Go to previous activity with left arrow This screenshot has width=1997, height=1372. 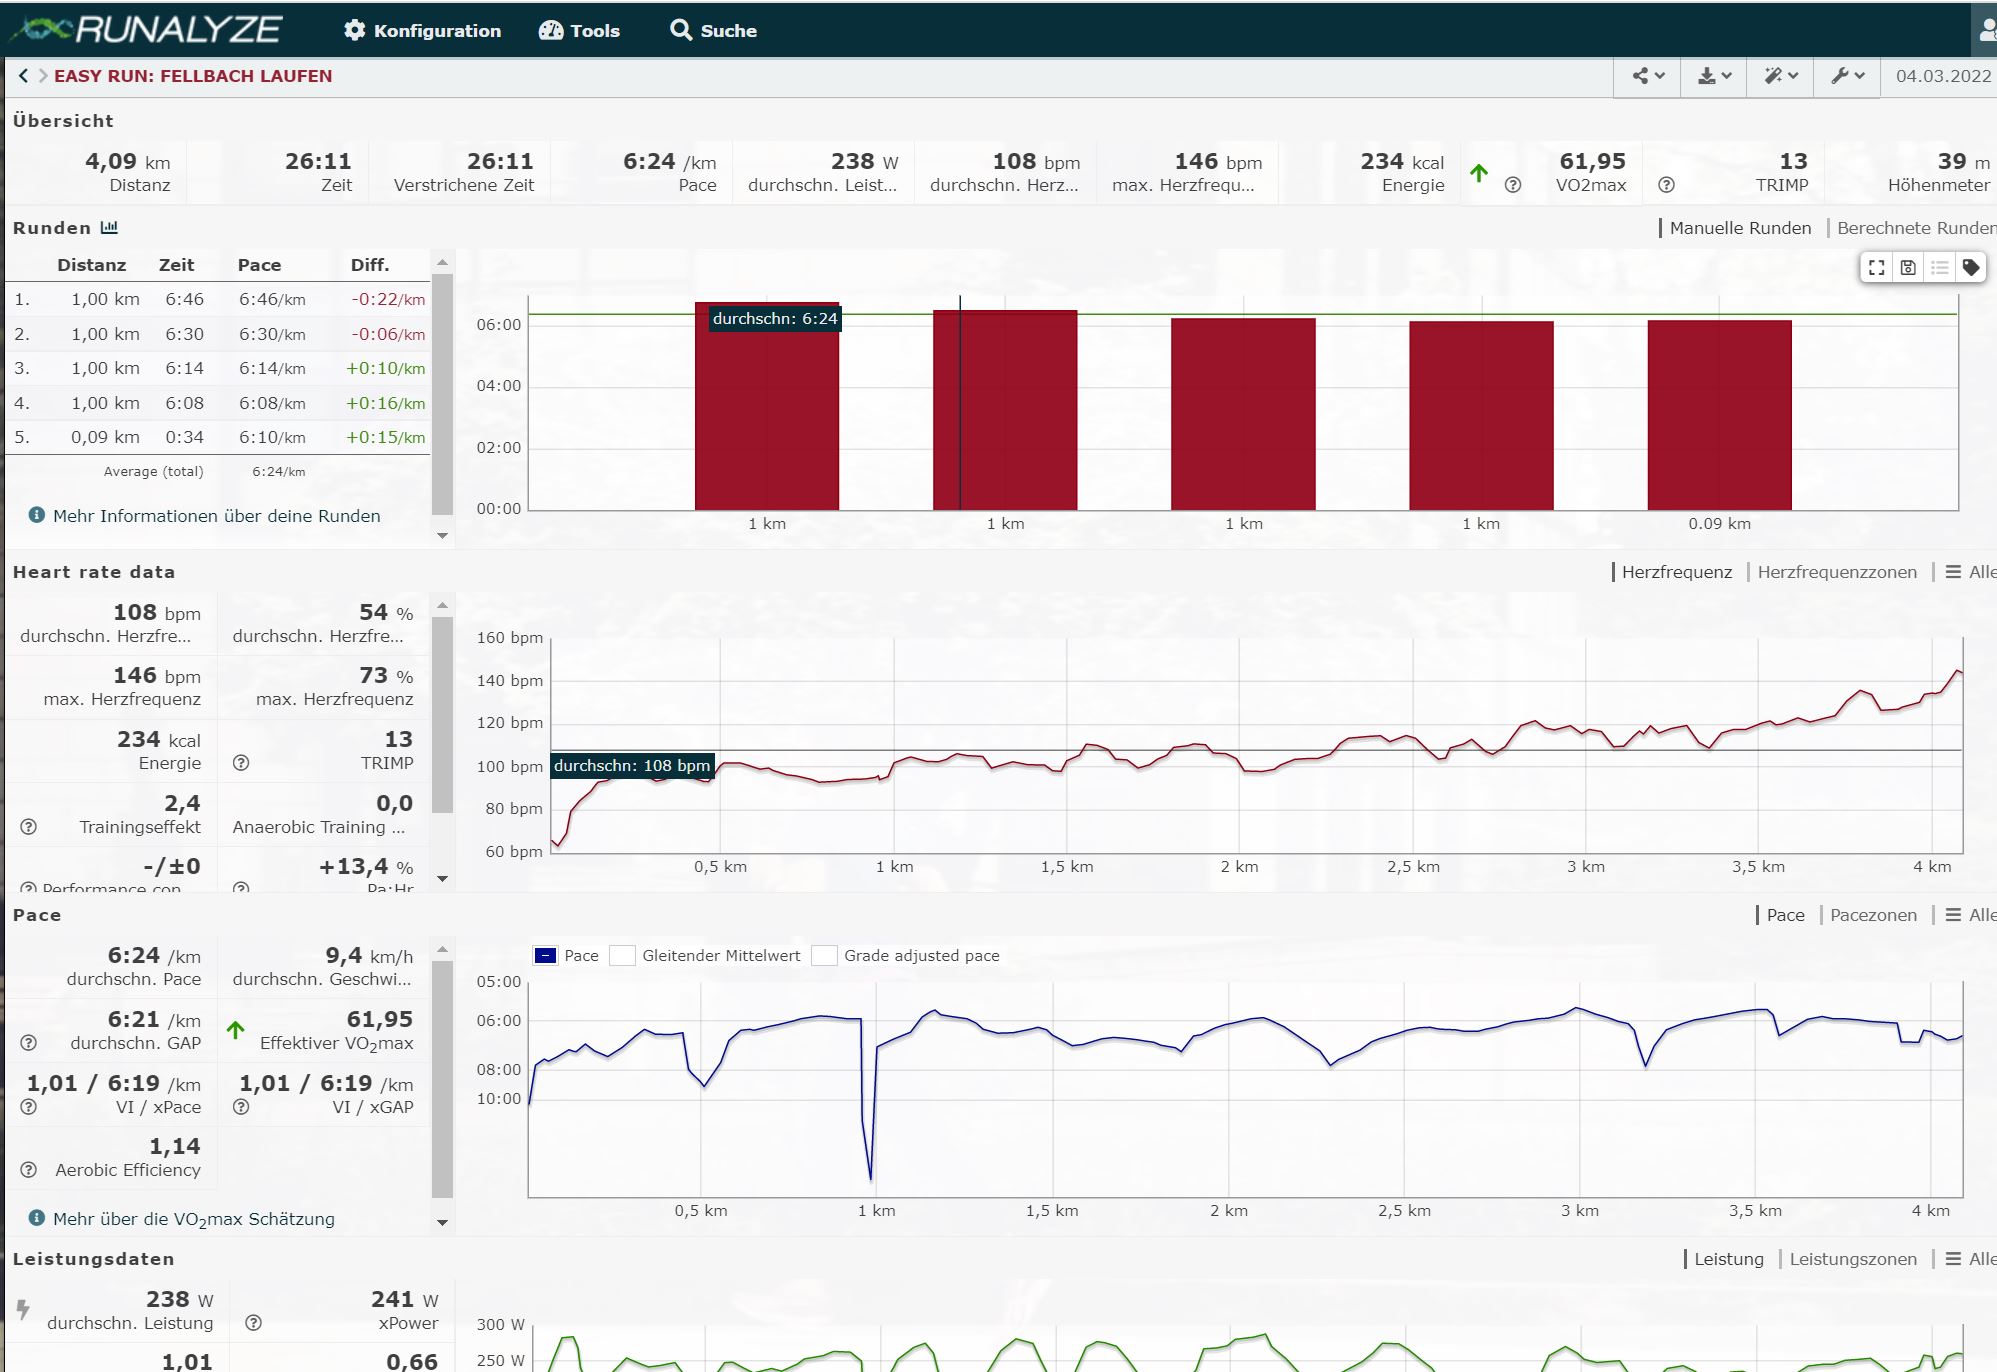pos(23,76)
